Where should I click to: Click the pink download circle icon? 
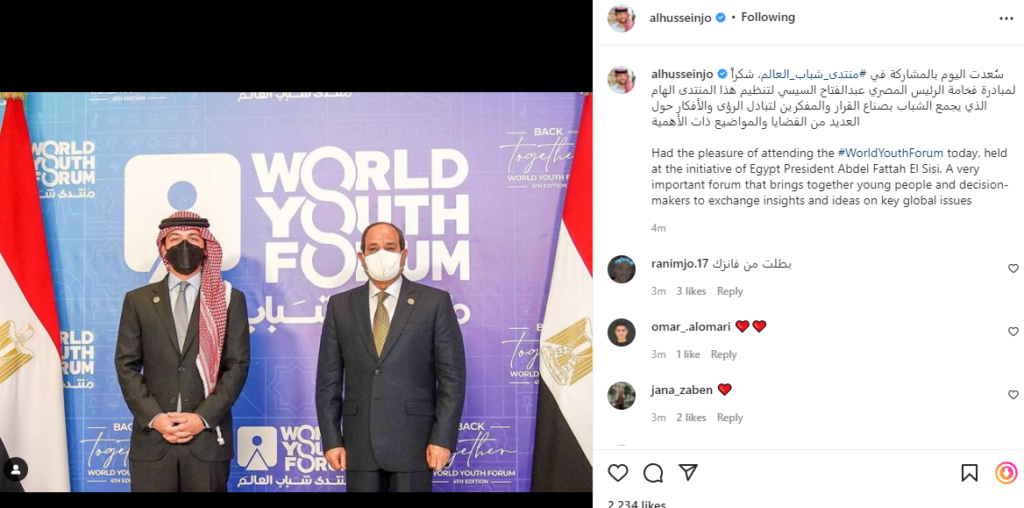(x=1006, y=472)
